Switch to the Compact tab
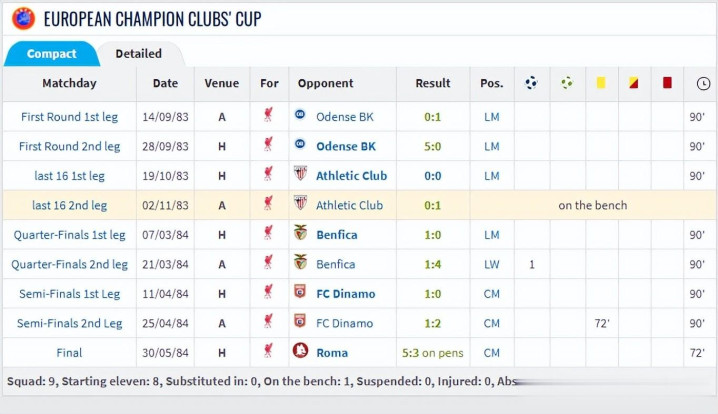The height and width of the screenshot is (414, 718). (51, 54)
